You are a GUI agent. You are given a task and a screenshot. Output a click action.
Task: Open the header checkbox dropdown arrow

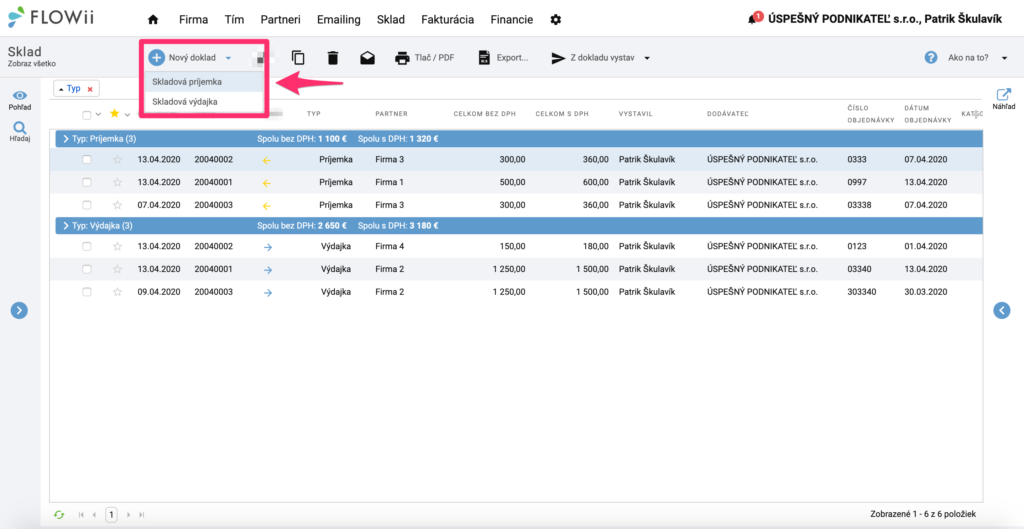pyautogui.click(x=98, y=115)
